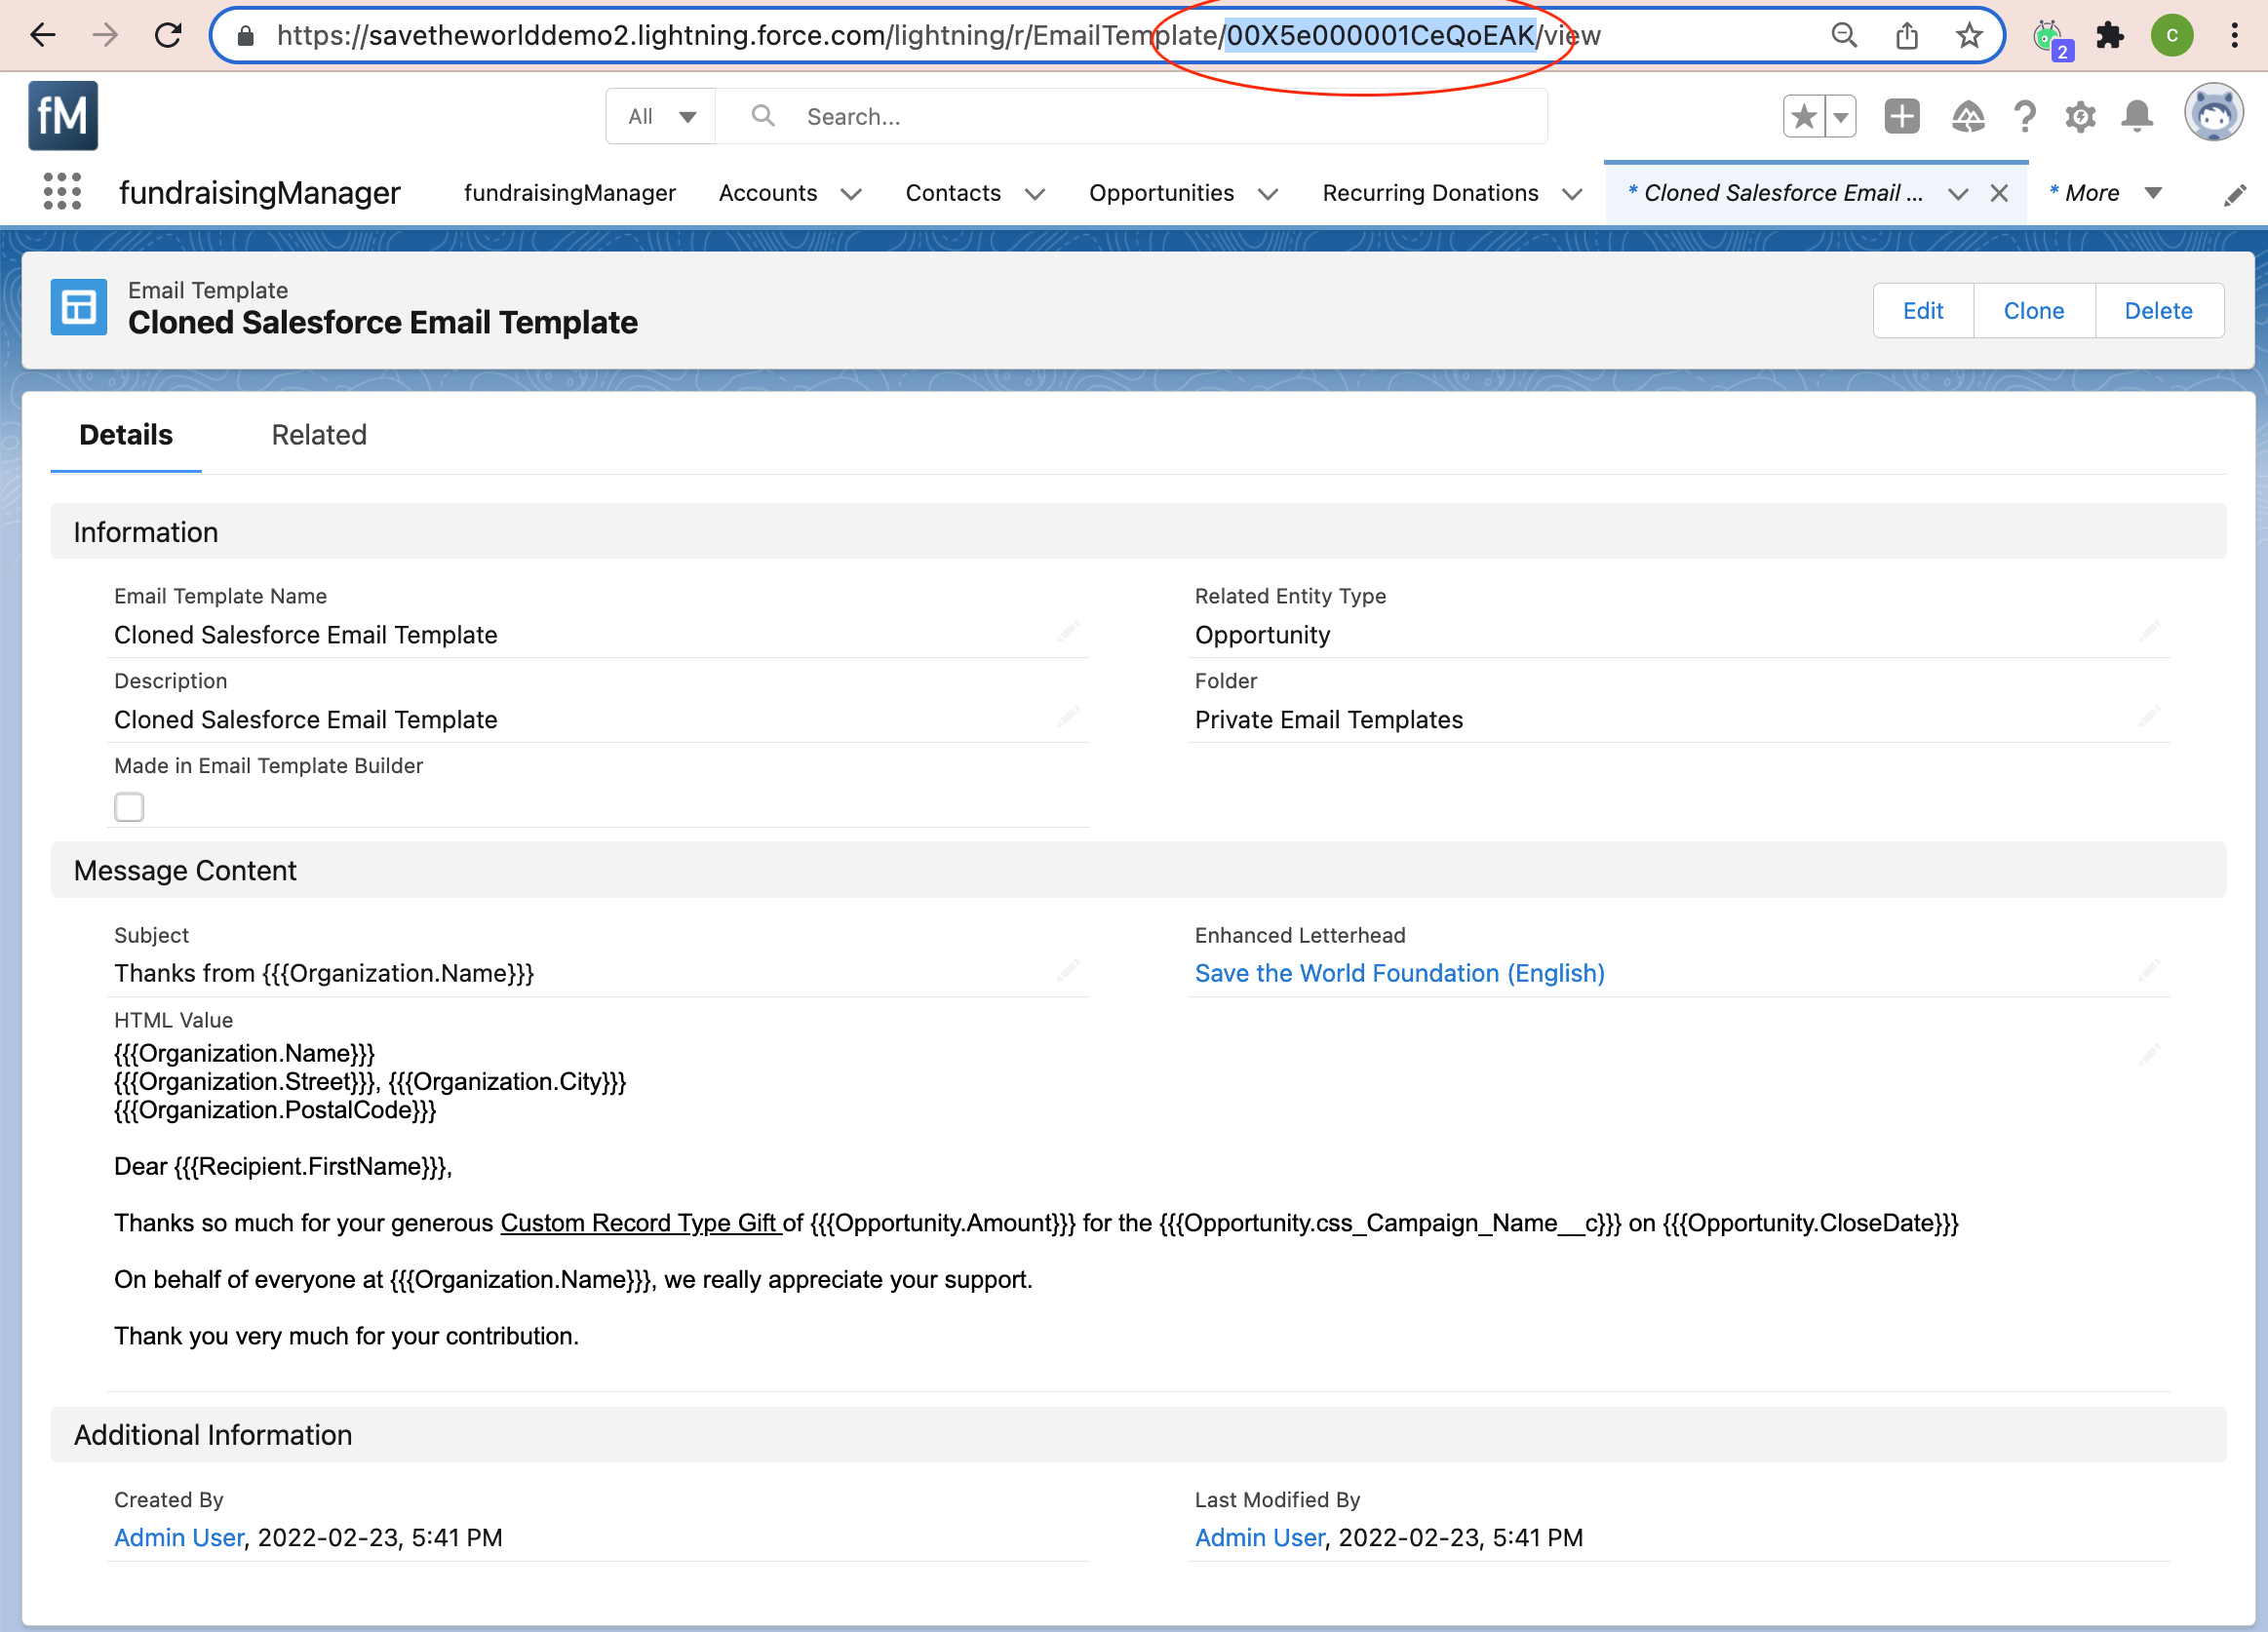
Task: Open Global Actions plus icon
Action: click(1901, 117)
